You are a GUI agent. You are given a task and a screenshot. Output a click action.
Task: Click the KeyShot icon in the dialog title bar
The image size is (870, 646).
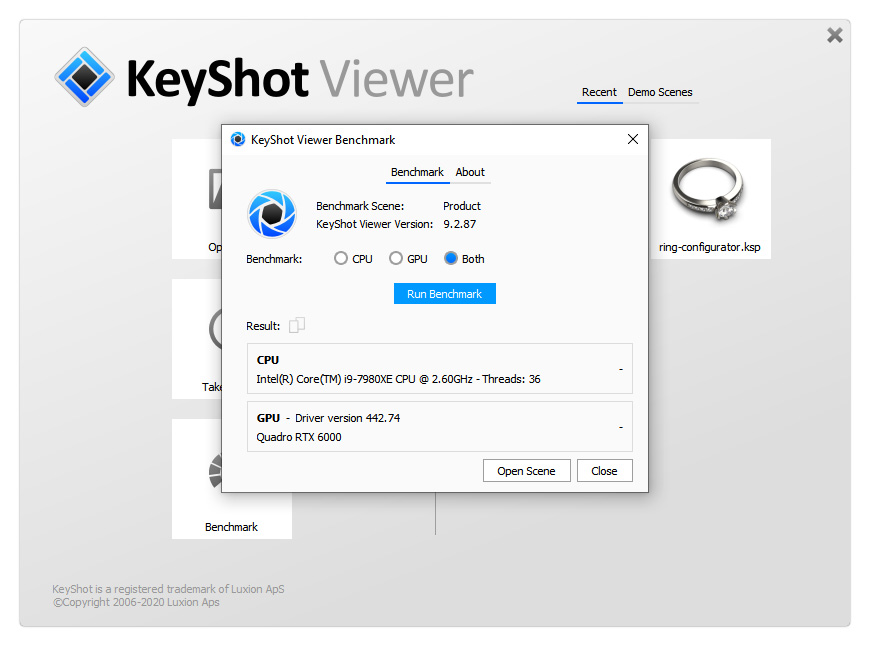click(x=237, y=139)
